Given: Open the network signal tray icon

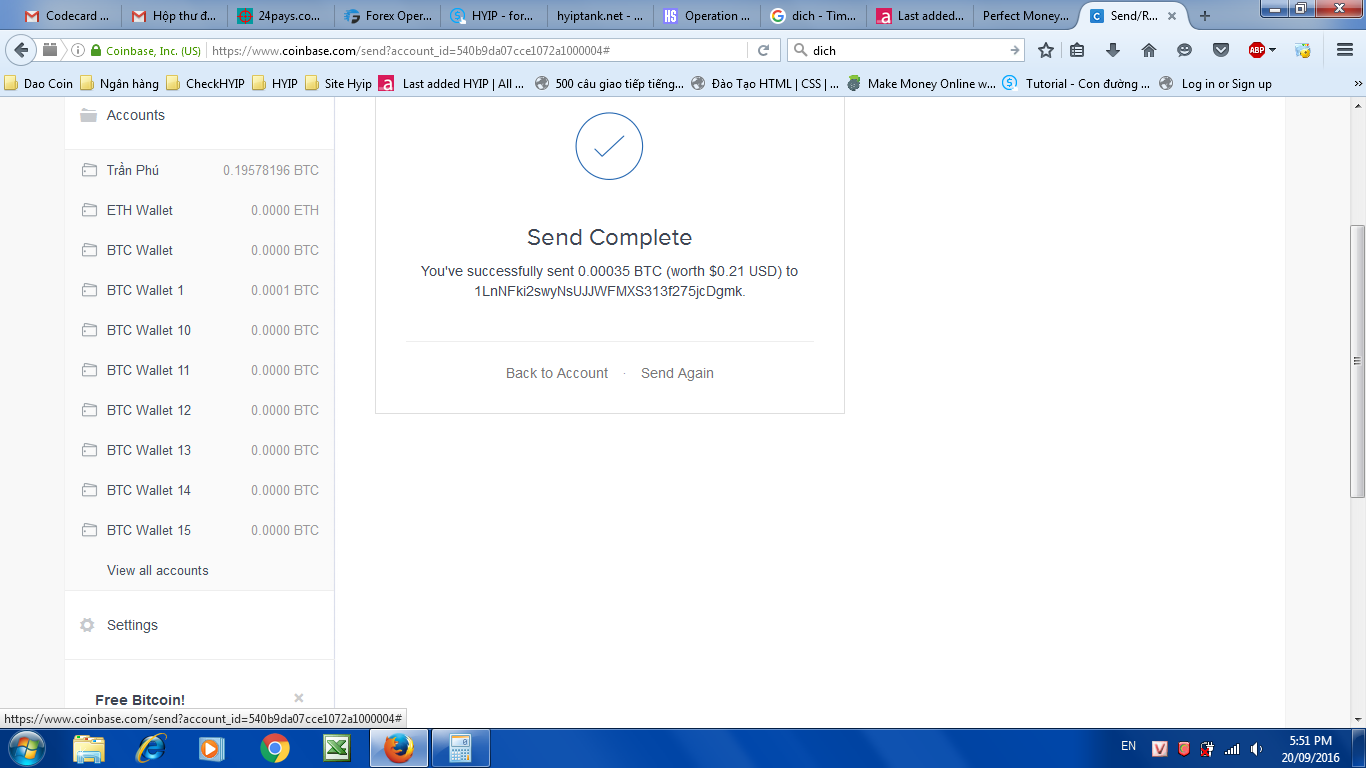Looking at the screenshot, I should click(1232, 748).
